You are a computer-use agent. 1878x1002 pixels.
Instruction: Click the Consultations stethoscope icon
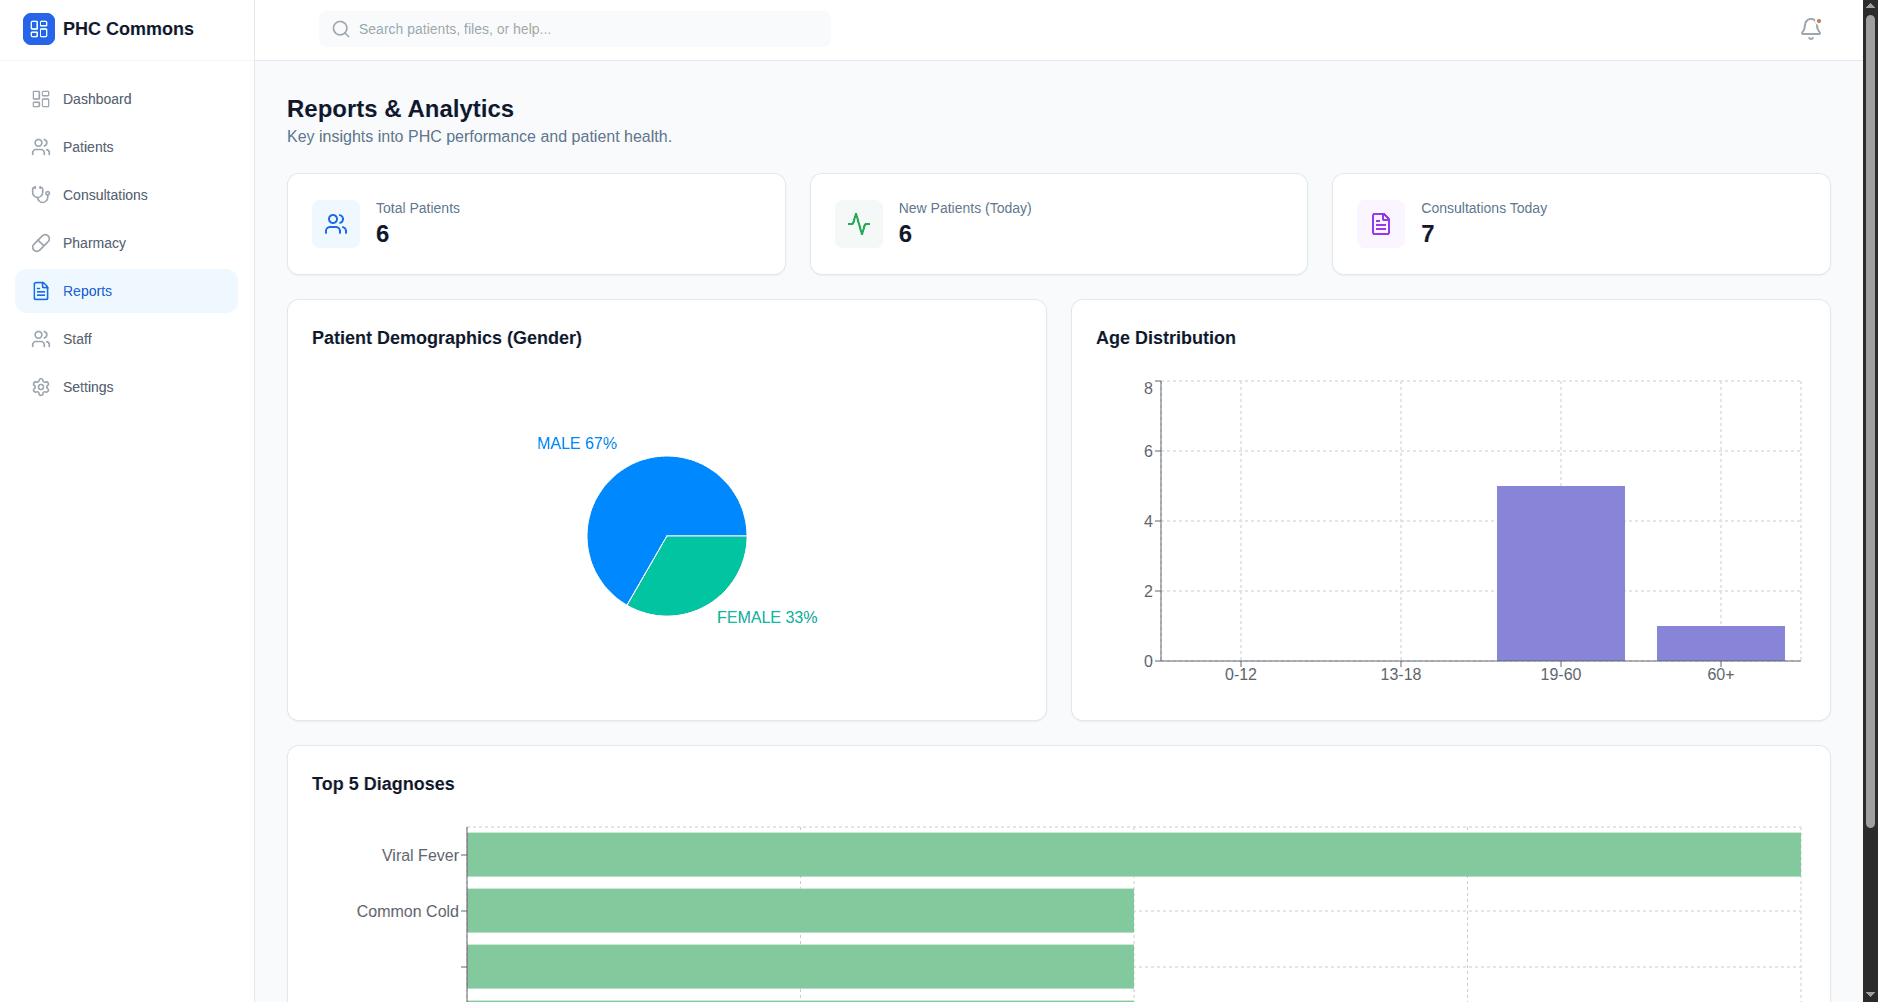pos(41,195)
